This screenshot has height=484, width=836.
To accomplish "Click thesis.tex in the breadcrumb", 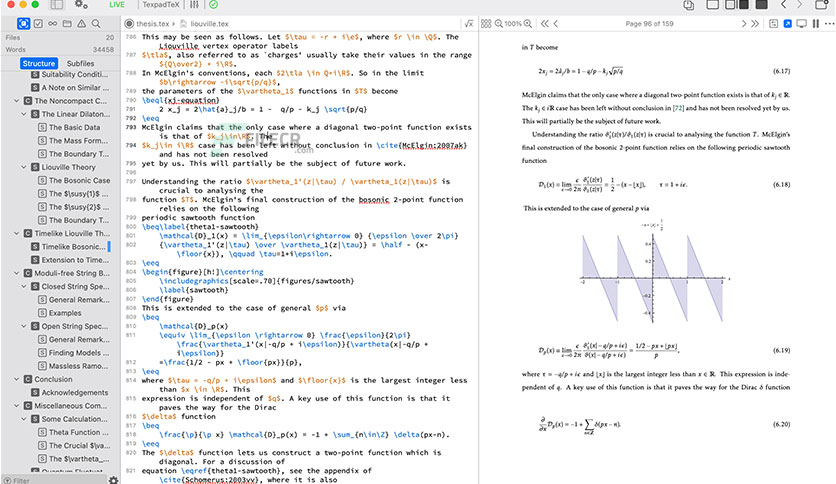I will point(152,23).
